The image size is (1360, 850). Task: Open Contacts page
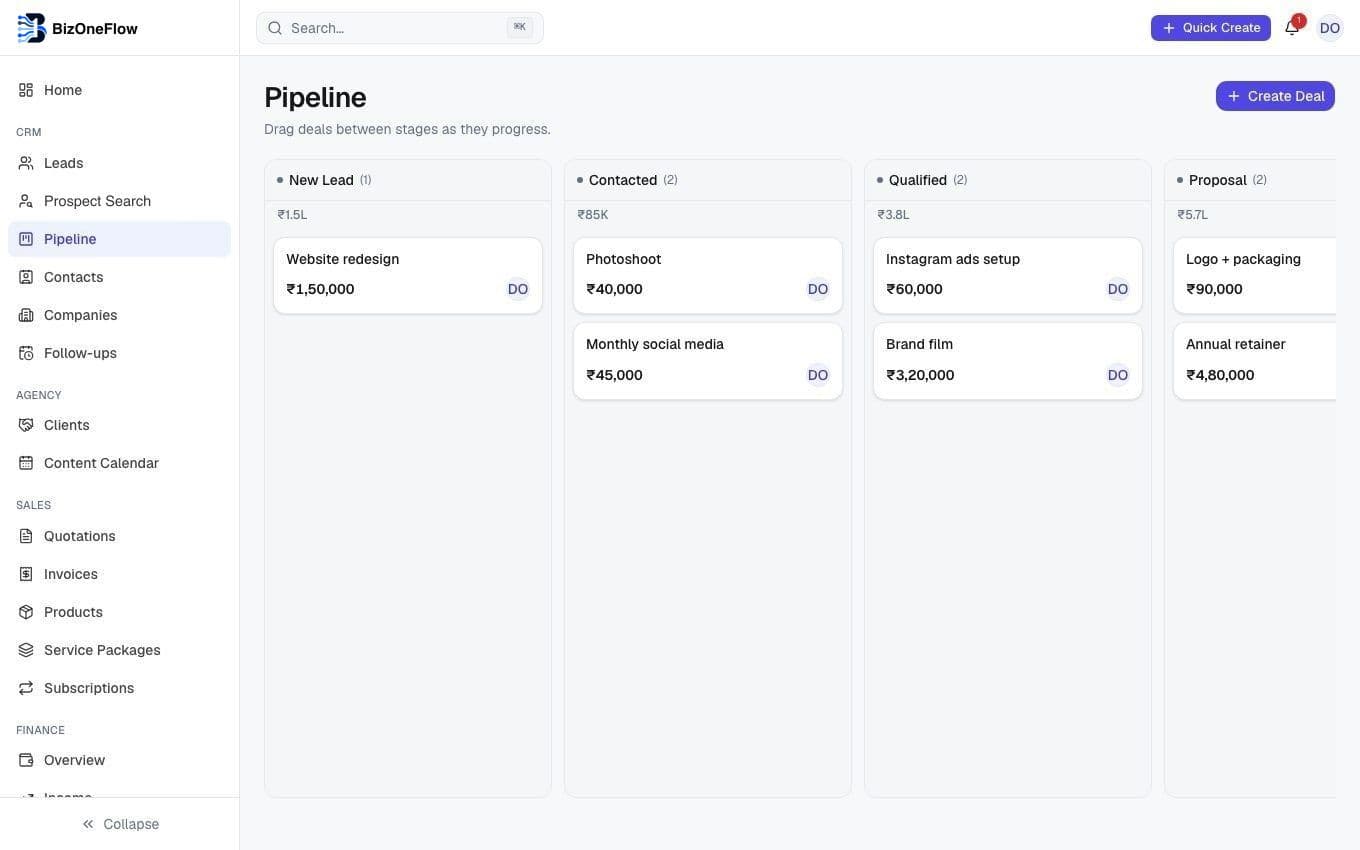[x=119, y=277]
